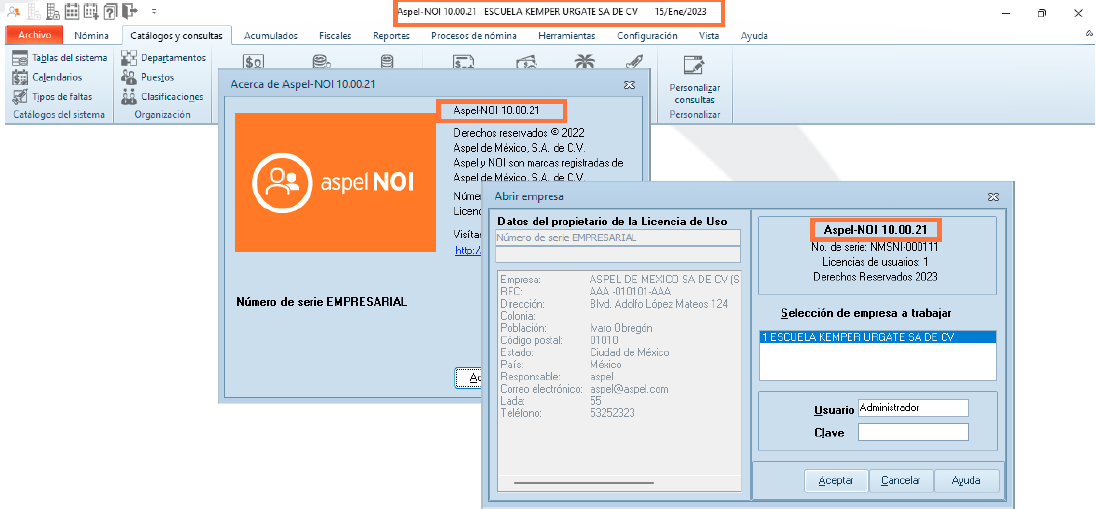Click the Usuario input field
The image size is (1096, 509).
tap(913, 408)
